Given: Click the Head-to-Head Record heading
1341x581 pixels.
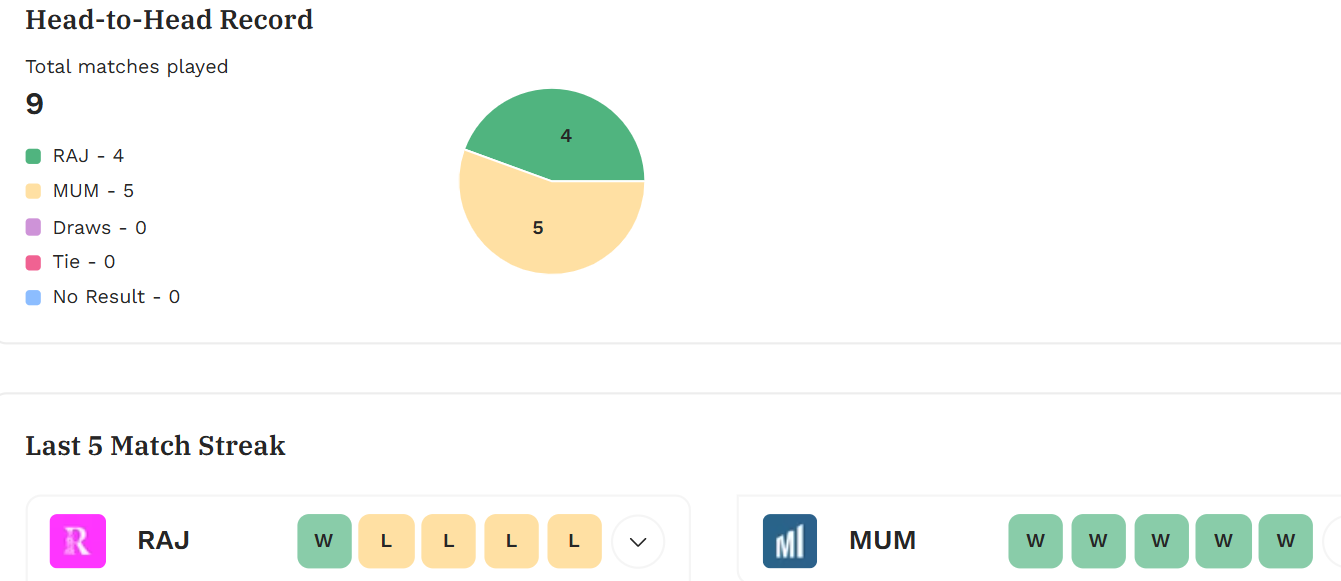Looking at the screenshot, I should (169, 19).
